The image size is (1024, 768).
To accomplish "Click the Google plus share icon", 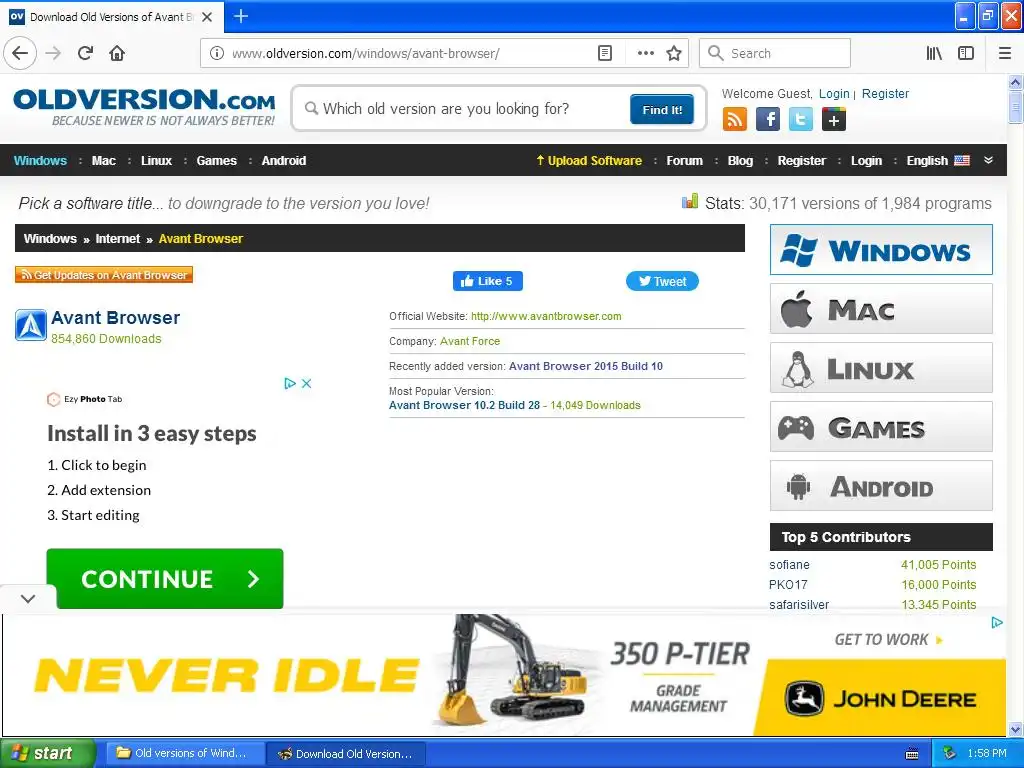I will point(834,120).
